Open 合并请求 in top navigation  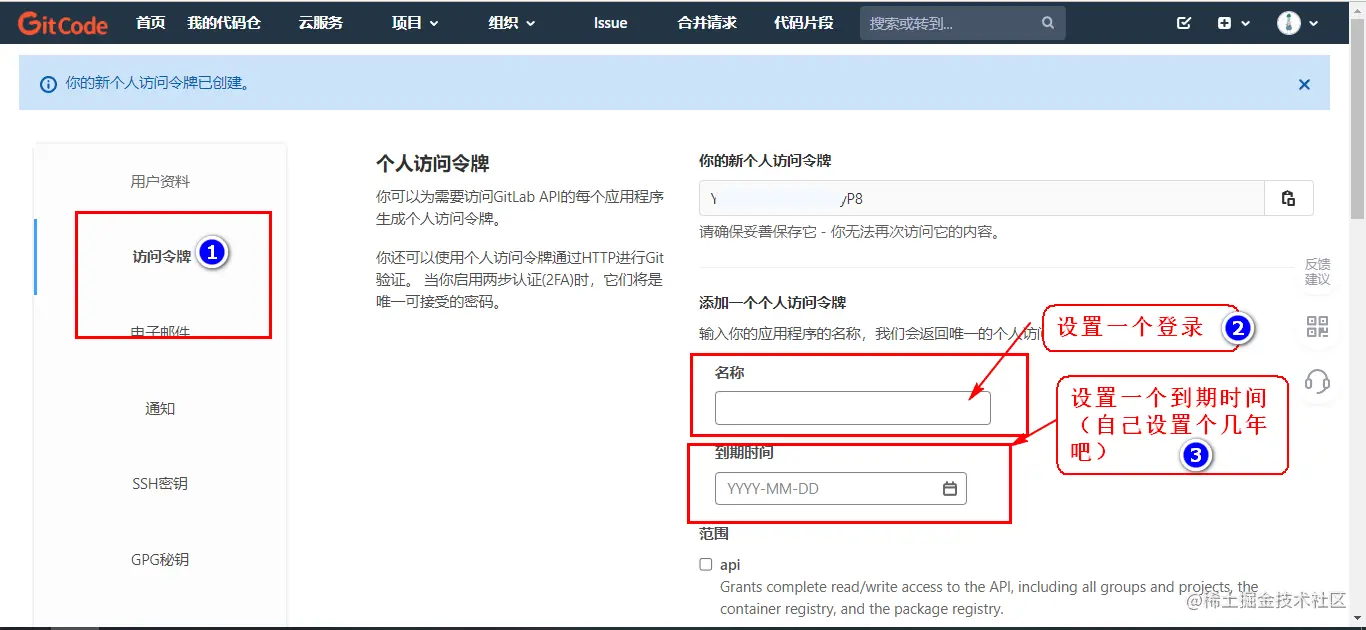(x=707, y=22)
